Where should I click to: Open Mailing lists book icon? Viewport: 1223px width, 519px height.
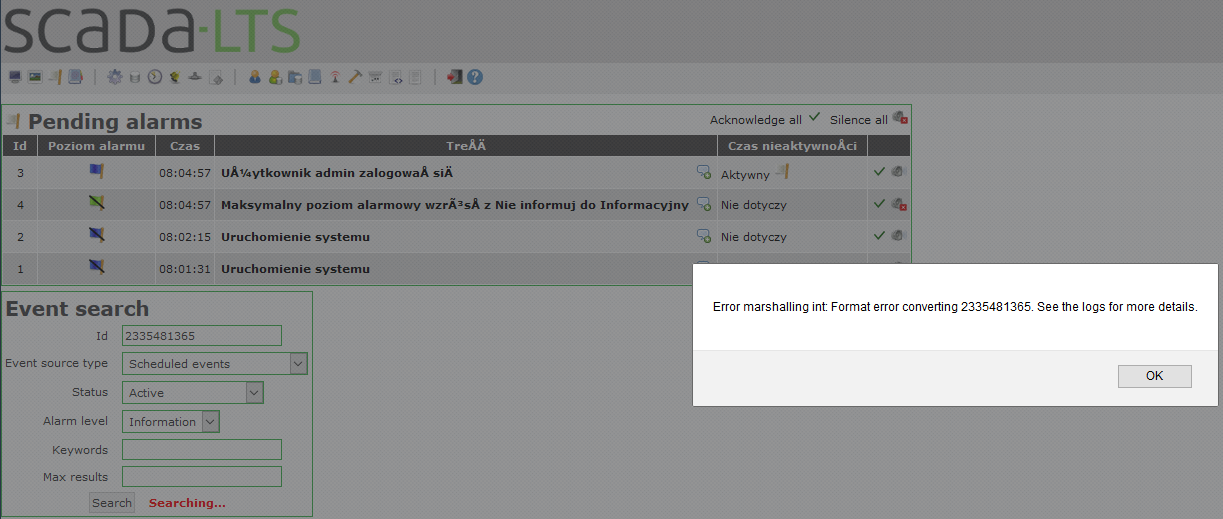pyautogui.click(x=315, y=77)
